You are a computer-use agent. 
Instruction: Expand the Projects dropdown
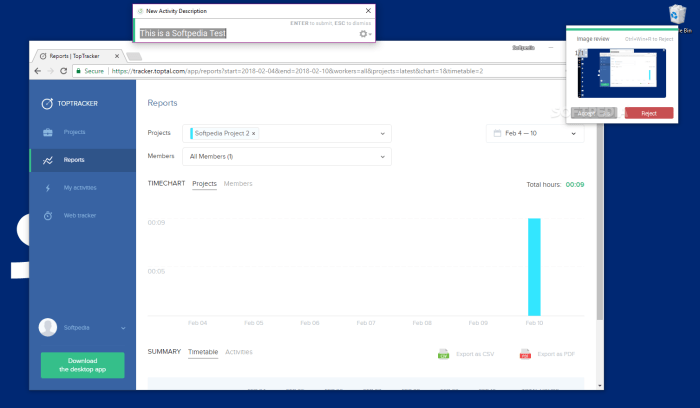(x=384, y=133)
